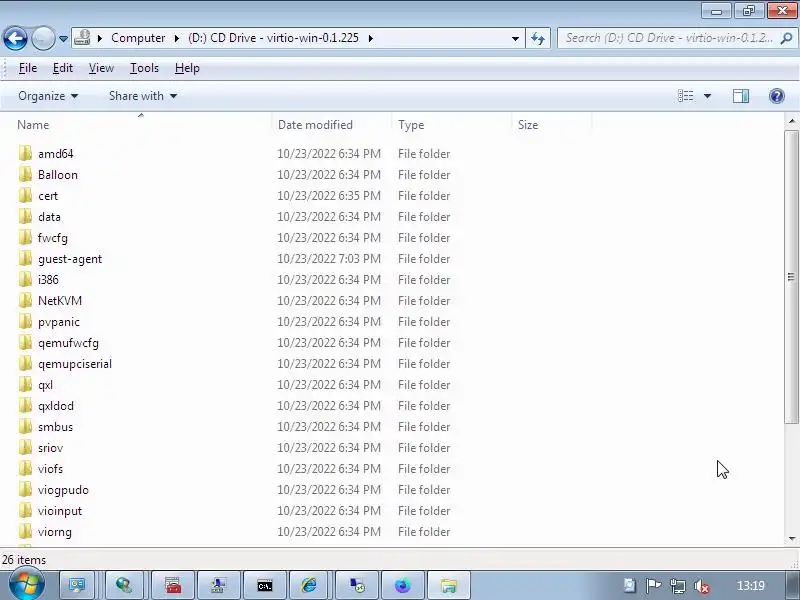Select the viorng folder
Viewport: 800px width, 600px height.
[x=55, y=532]
